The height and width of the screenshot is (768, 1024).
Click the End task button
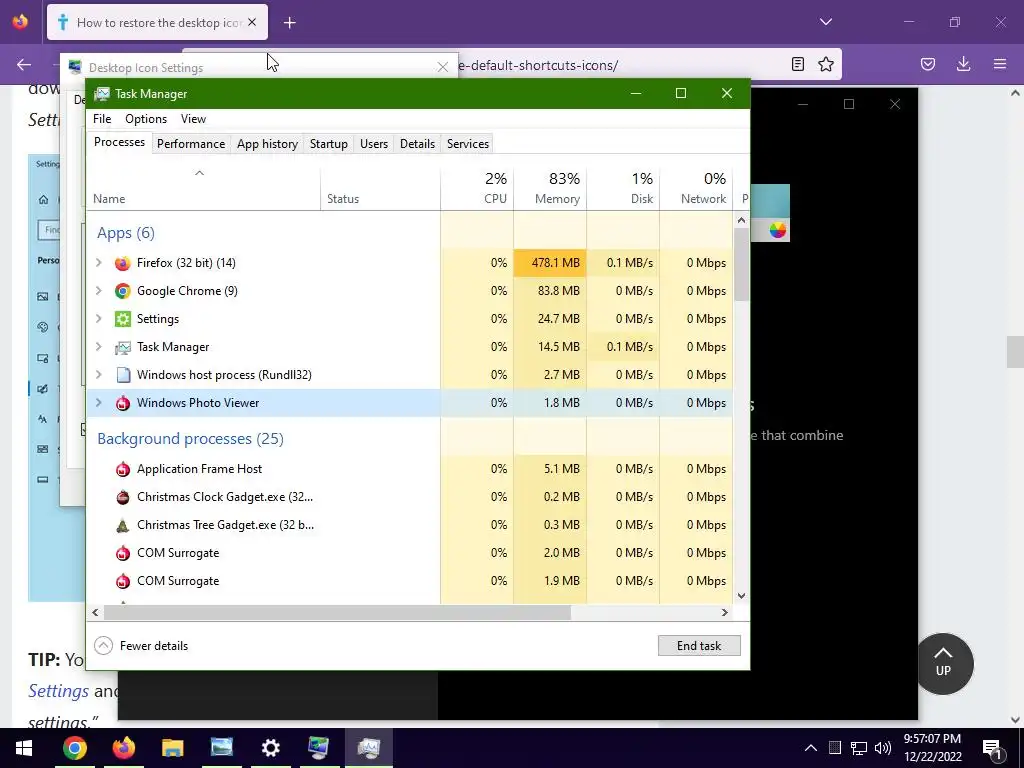699,646
